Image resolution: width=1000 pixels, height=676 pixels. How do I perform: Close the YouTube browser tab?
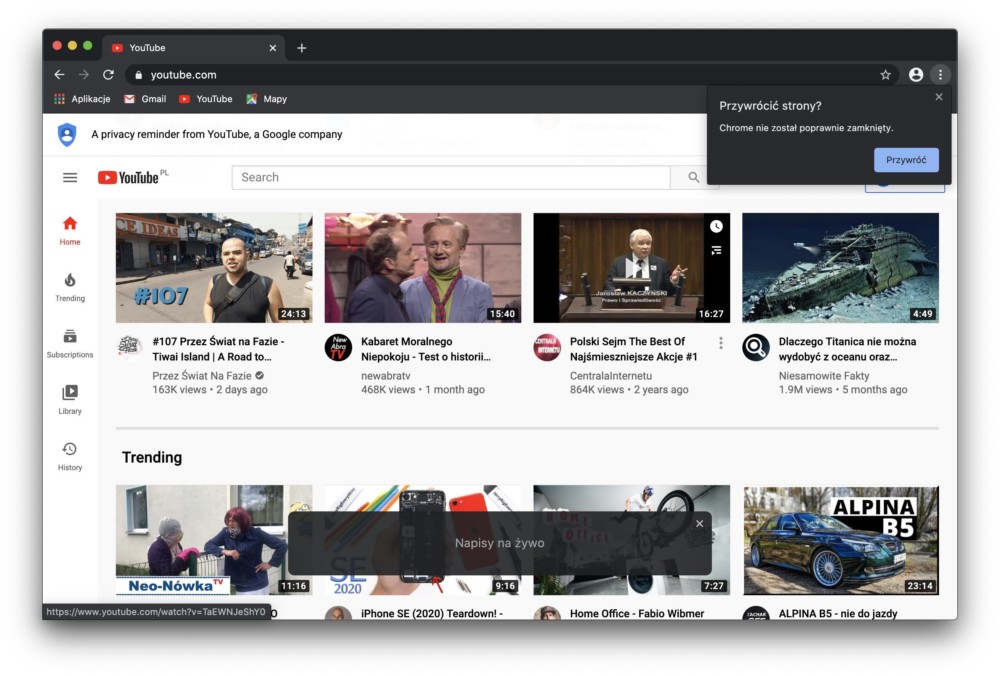pyautogui.click(x=273, y=48)
